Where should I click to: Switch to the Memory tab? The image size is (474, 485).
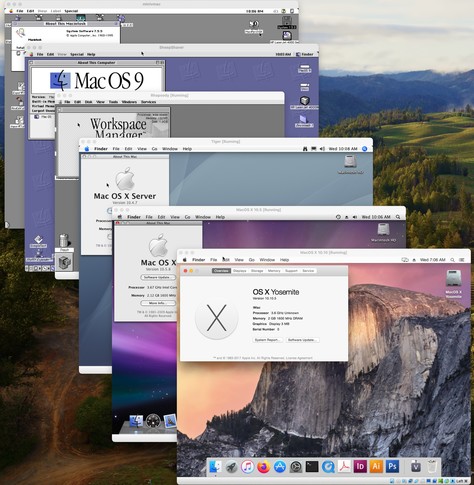click(x=274, y=271)
